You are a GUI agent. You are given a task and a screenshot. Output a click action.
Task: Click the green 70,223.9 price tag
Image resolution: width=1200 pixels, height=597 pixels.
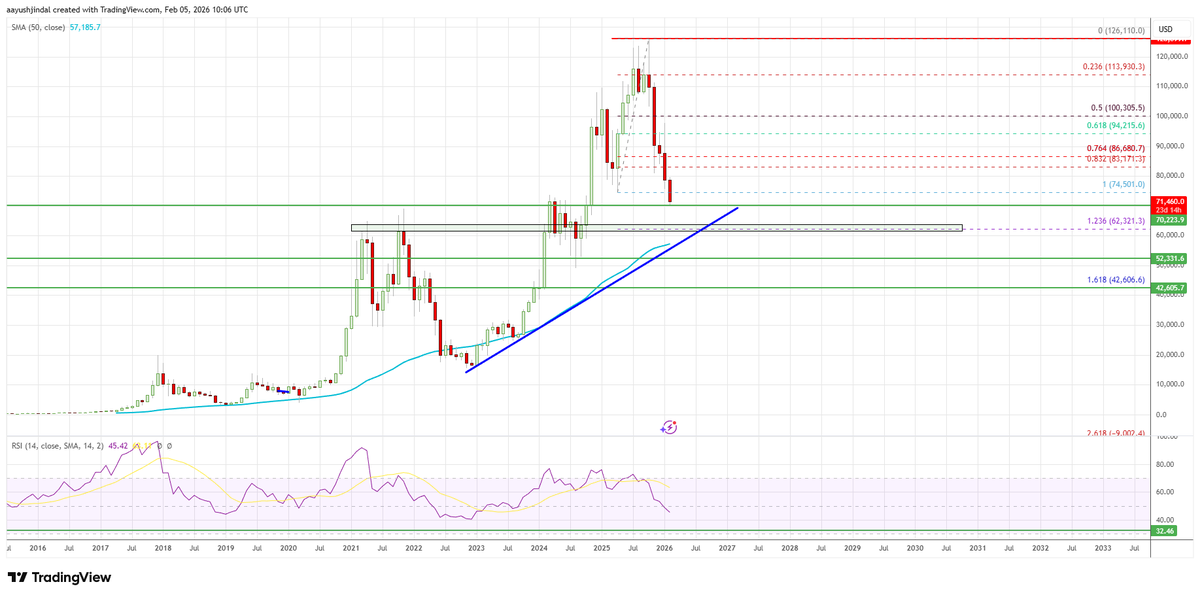tap(1169, 220)
